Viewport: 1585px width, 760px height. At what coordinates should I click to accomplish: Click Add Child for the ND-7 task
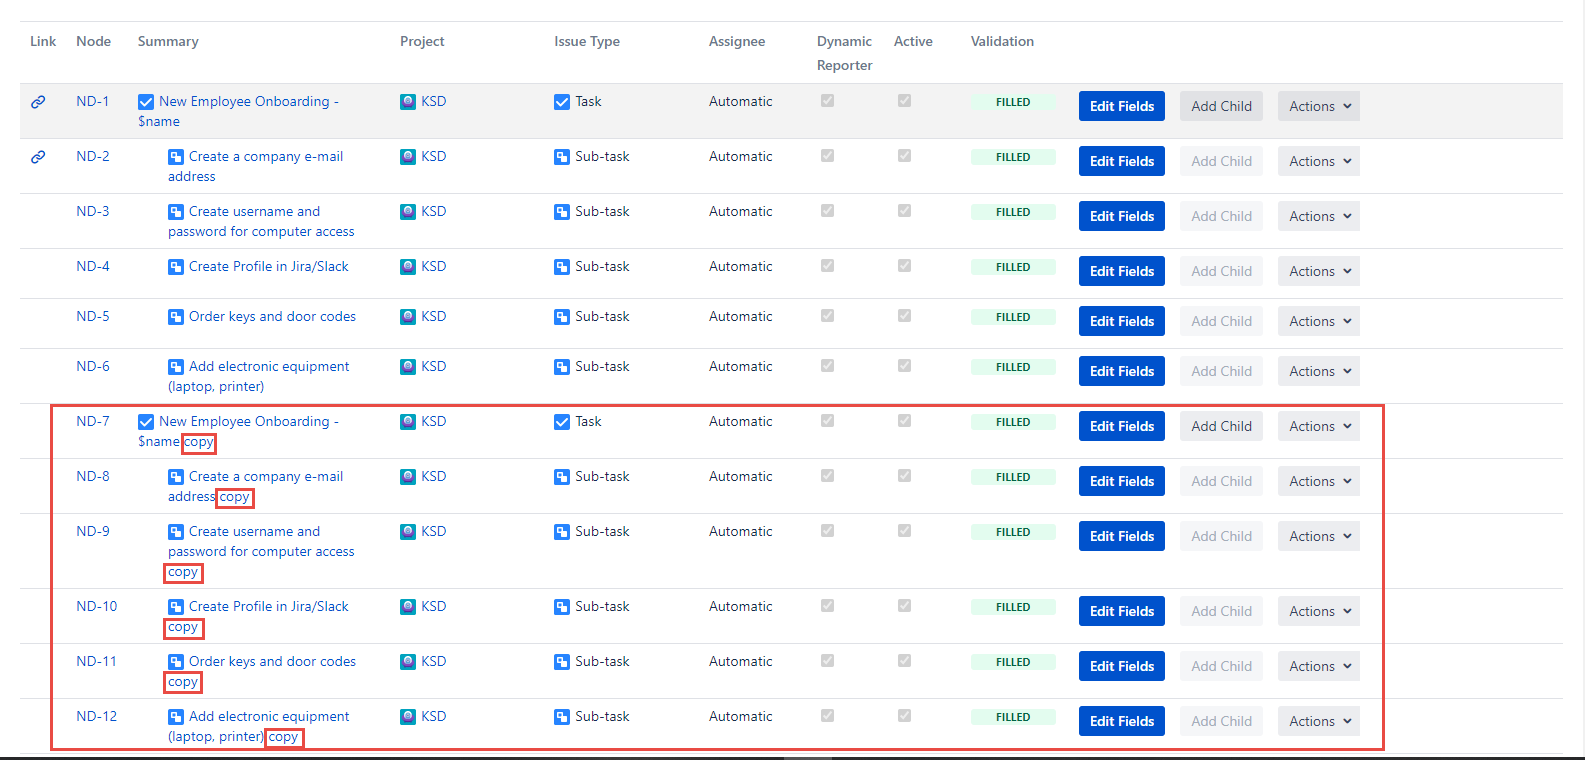tap(1221, 426)
